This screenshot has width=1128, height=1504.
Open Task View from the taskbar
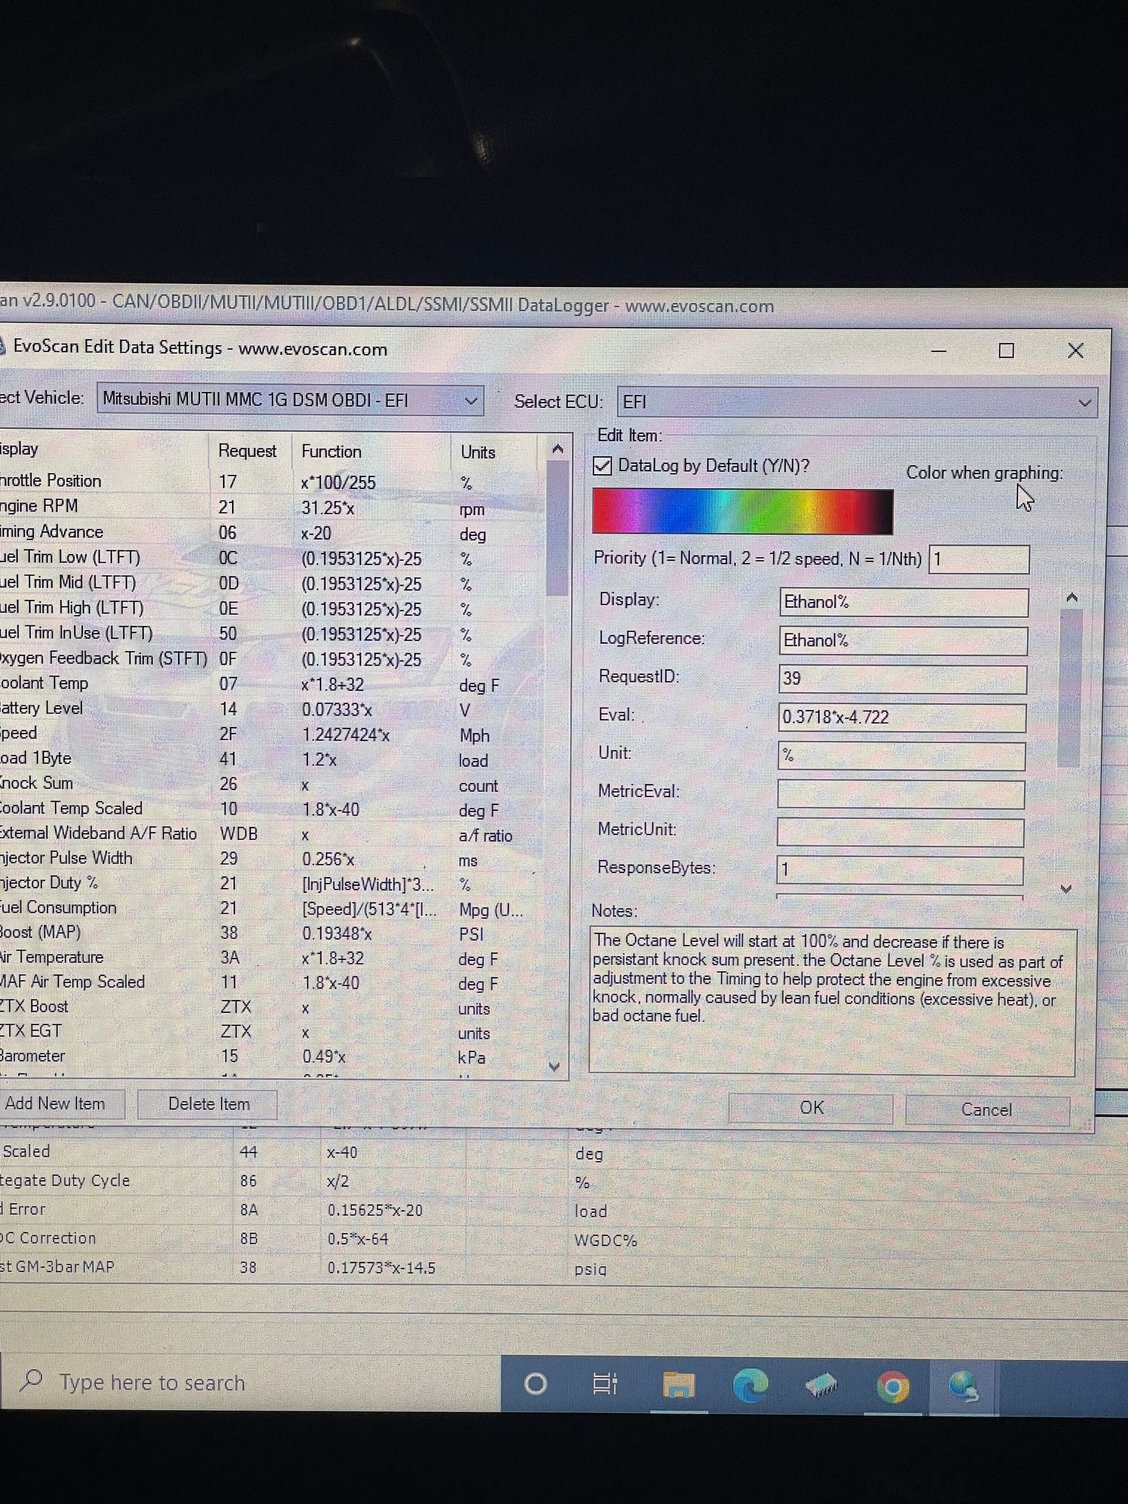pyautogui.click(x=605, y=1384)
